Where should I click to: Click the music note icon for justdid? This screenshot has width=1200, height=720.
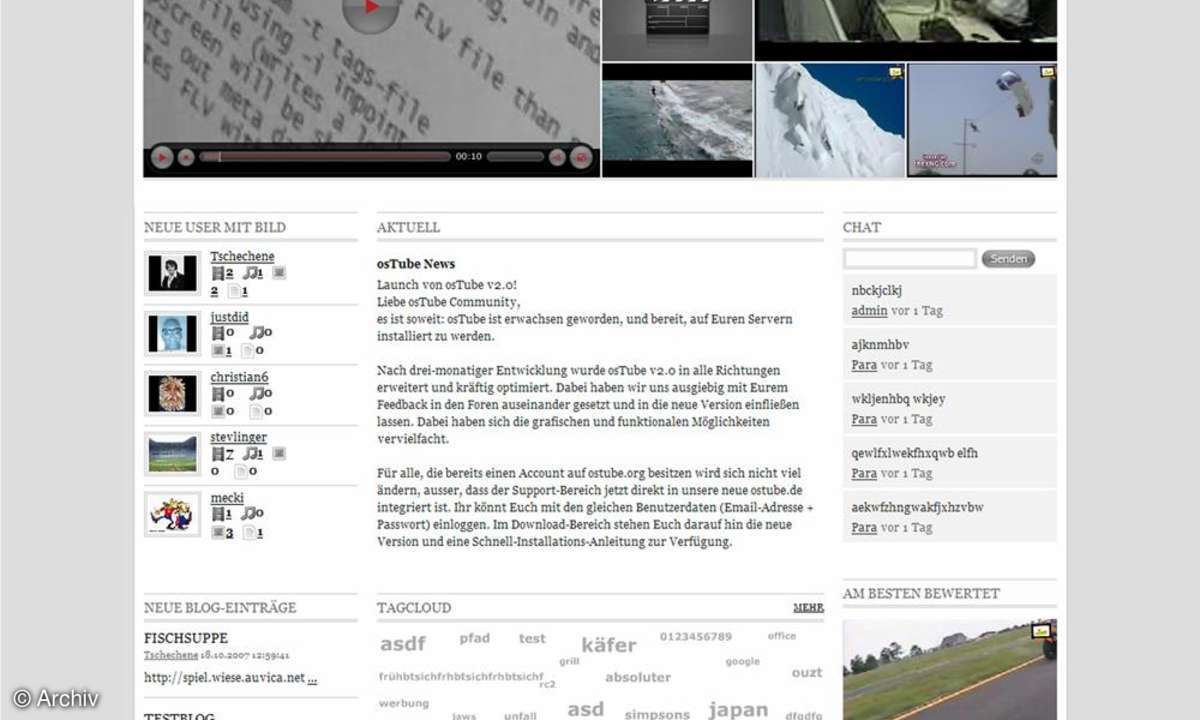[256, 333]
